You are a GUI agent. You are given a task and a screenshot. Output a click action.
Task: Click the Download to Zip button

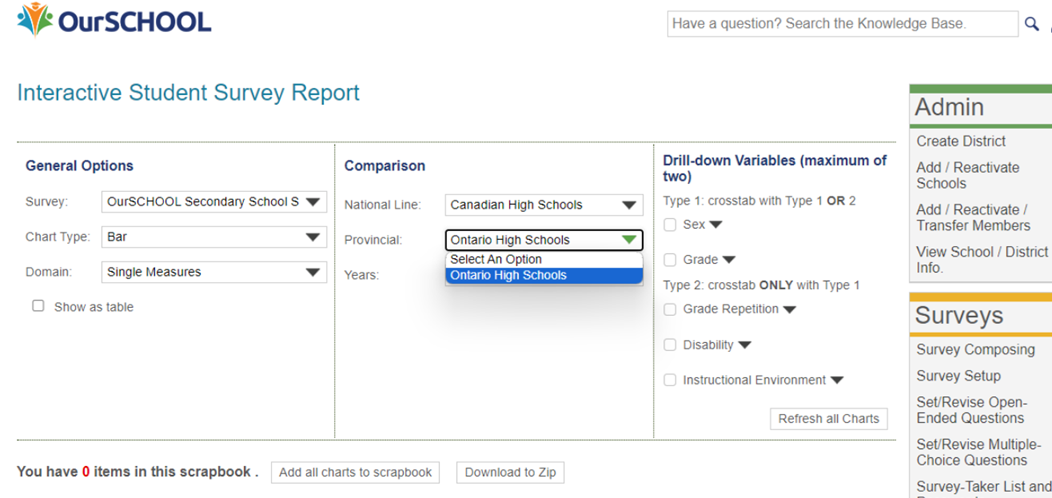click(511, 472)
